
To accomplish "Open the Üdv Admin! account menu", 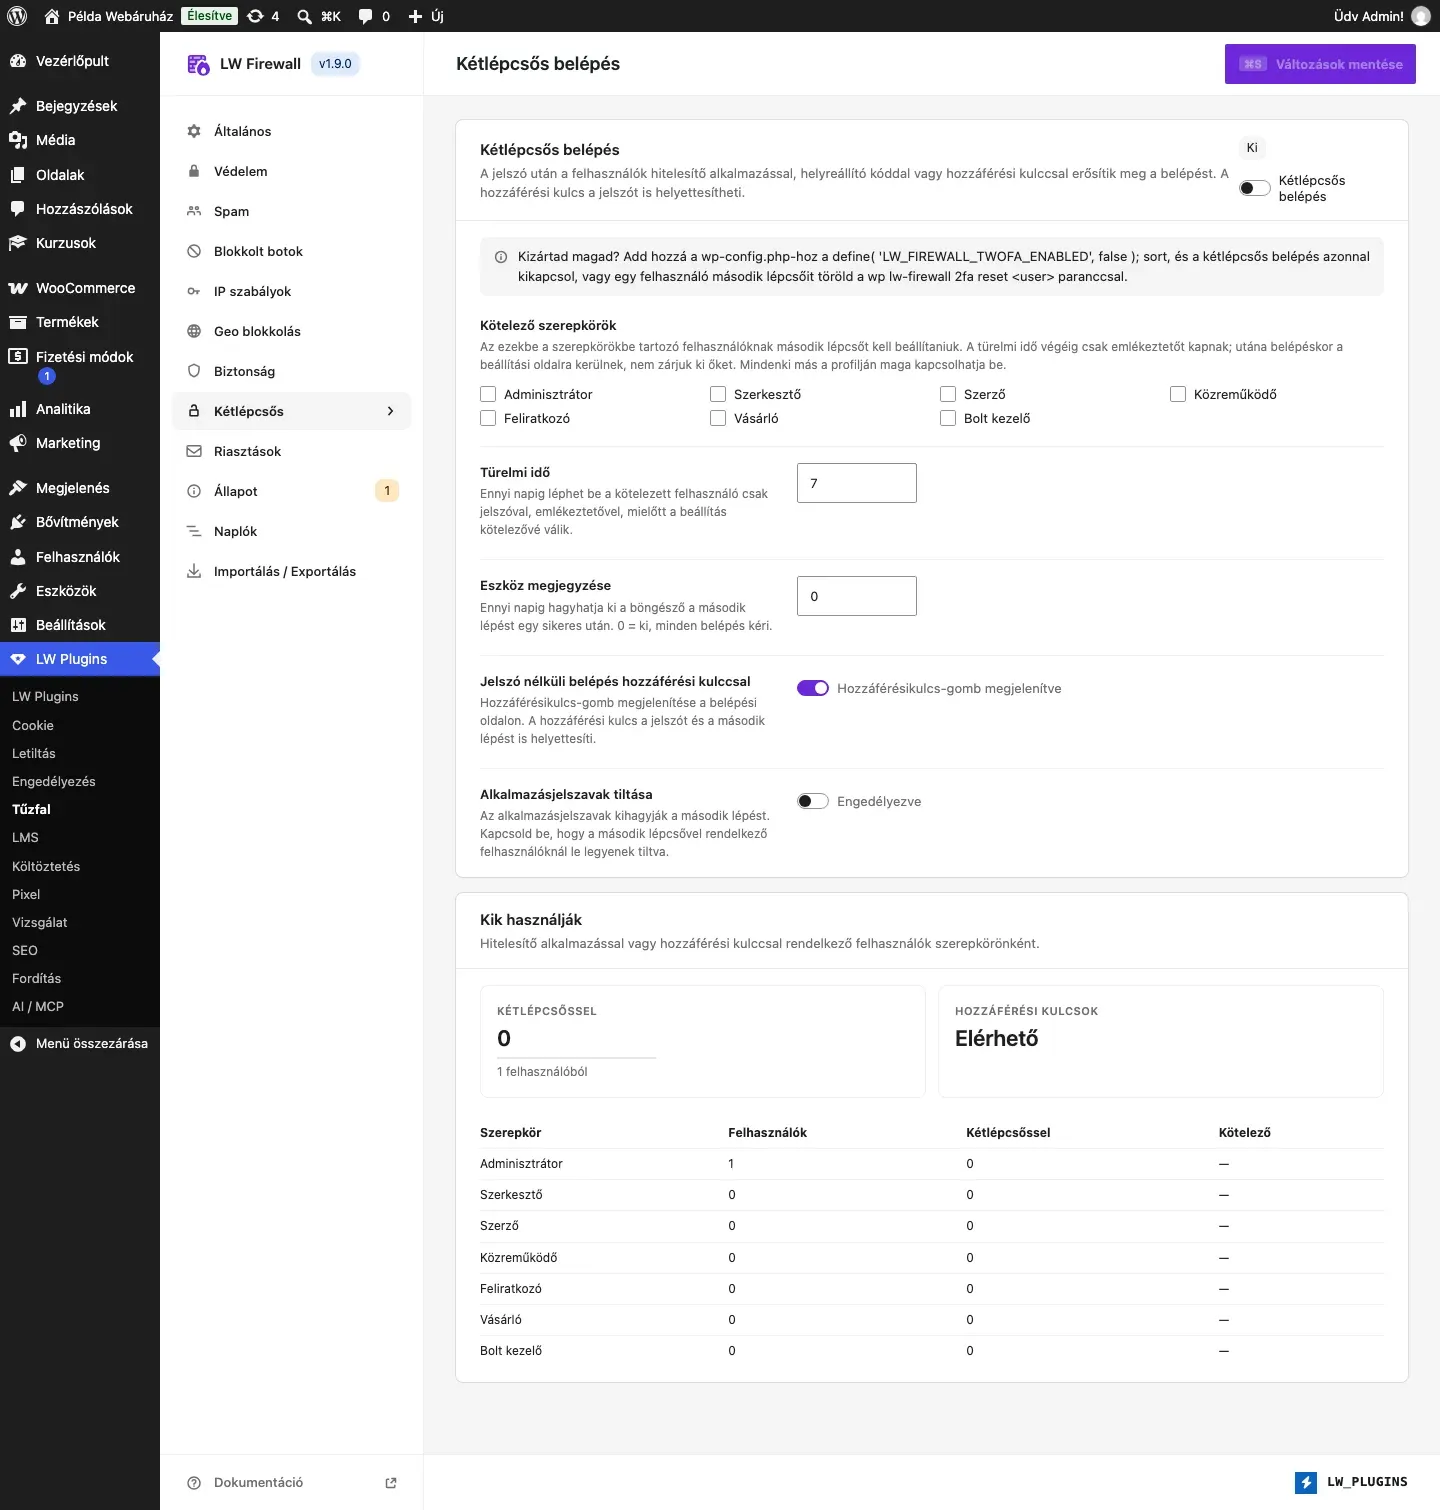I will tap(1381, 16).
